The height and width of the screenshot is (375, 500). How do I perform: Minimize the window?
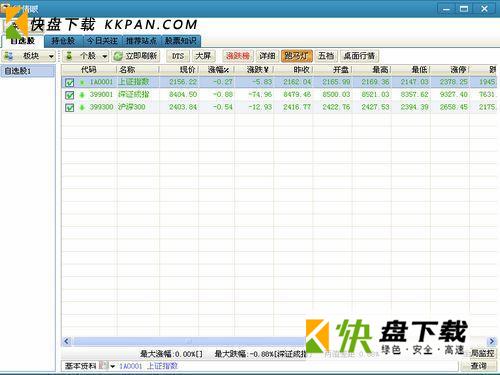coord(446,9)
